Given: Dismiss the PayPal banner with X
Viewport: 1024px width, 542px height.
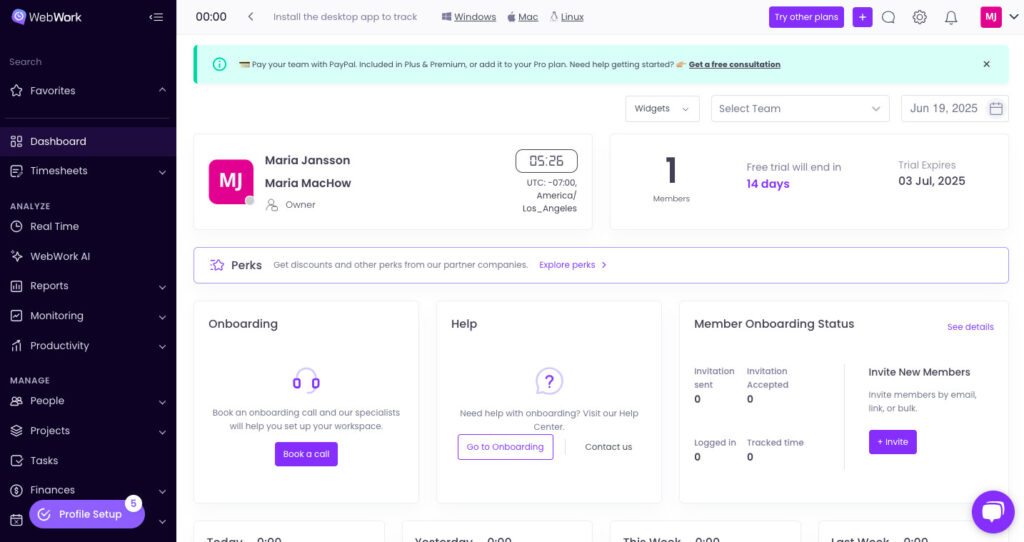Looking at the screenshot, I should pos(986,64).
